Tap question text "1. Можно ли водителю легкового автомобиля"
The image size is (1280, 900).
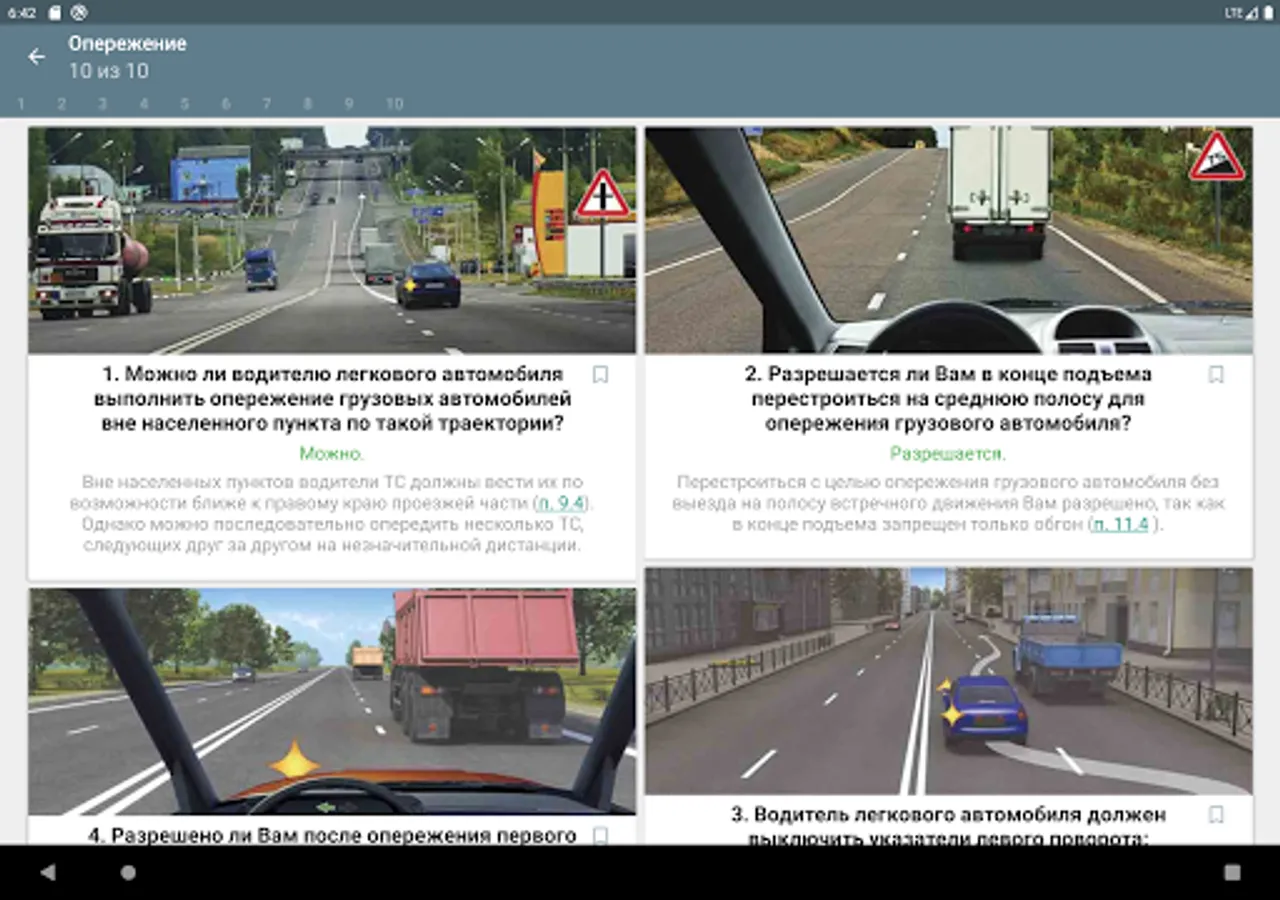tap(332, 375)
